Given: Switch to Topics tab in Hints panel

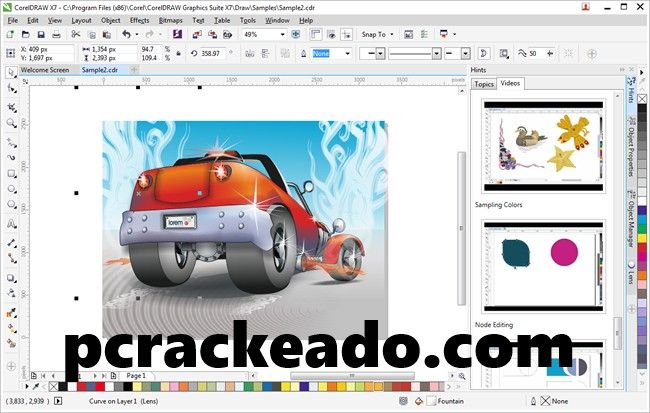Looking at the screenshot, I should [484, 84].
